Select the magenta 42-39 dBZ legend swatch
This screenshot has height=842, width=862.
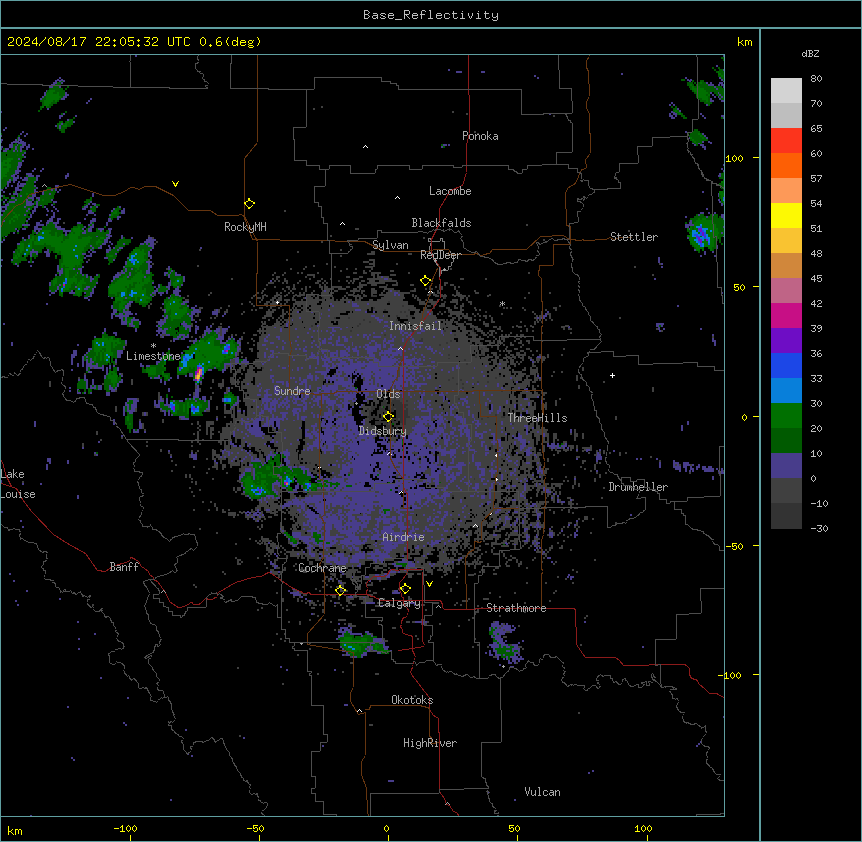click(786, 315)
